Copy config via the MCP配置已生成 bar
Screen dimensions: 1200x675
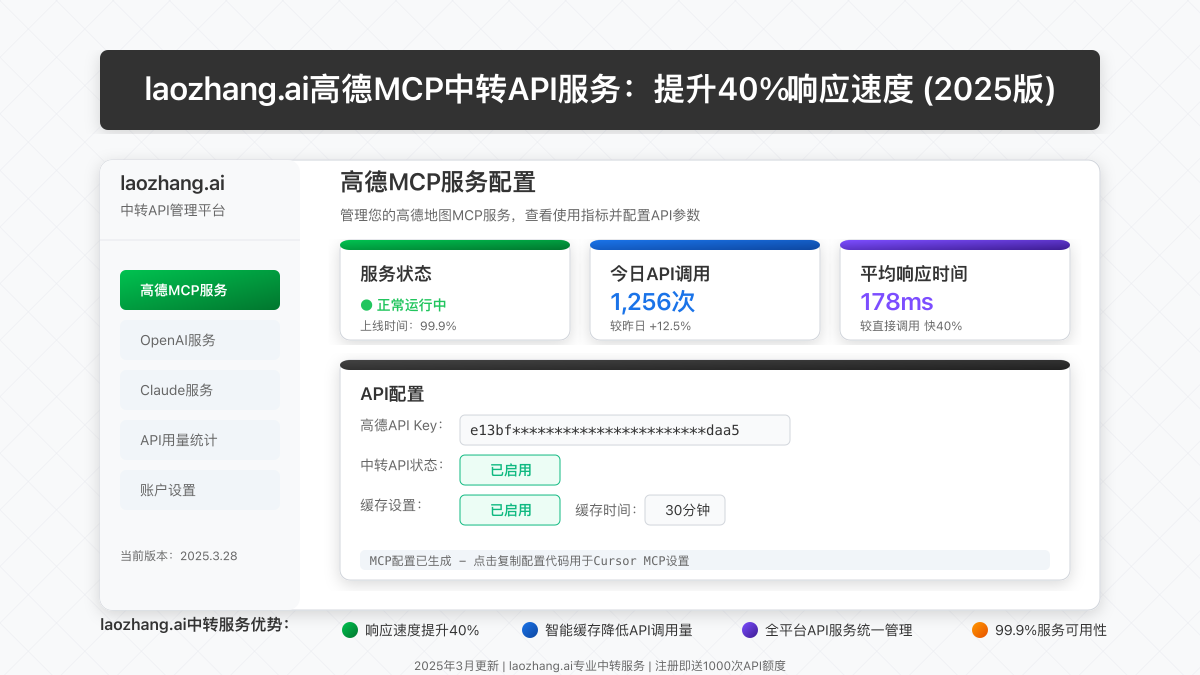click(705, 560)
